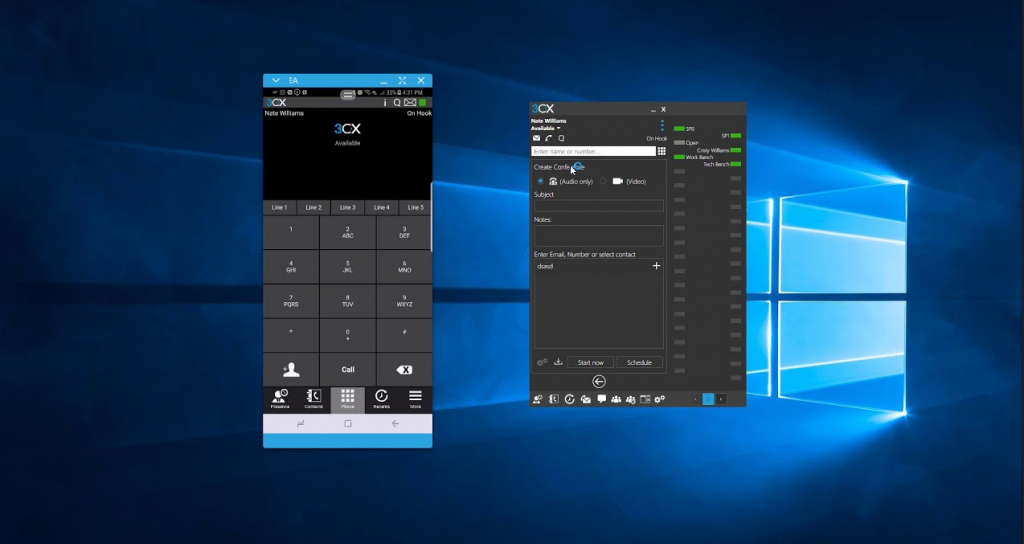This screenshot has height=544, width=1024.
Task: Tap Android back arrow in navigation bar
Action: (395, 424)
